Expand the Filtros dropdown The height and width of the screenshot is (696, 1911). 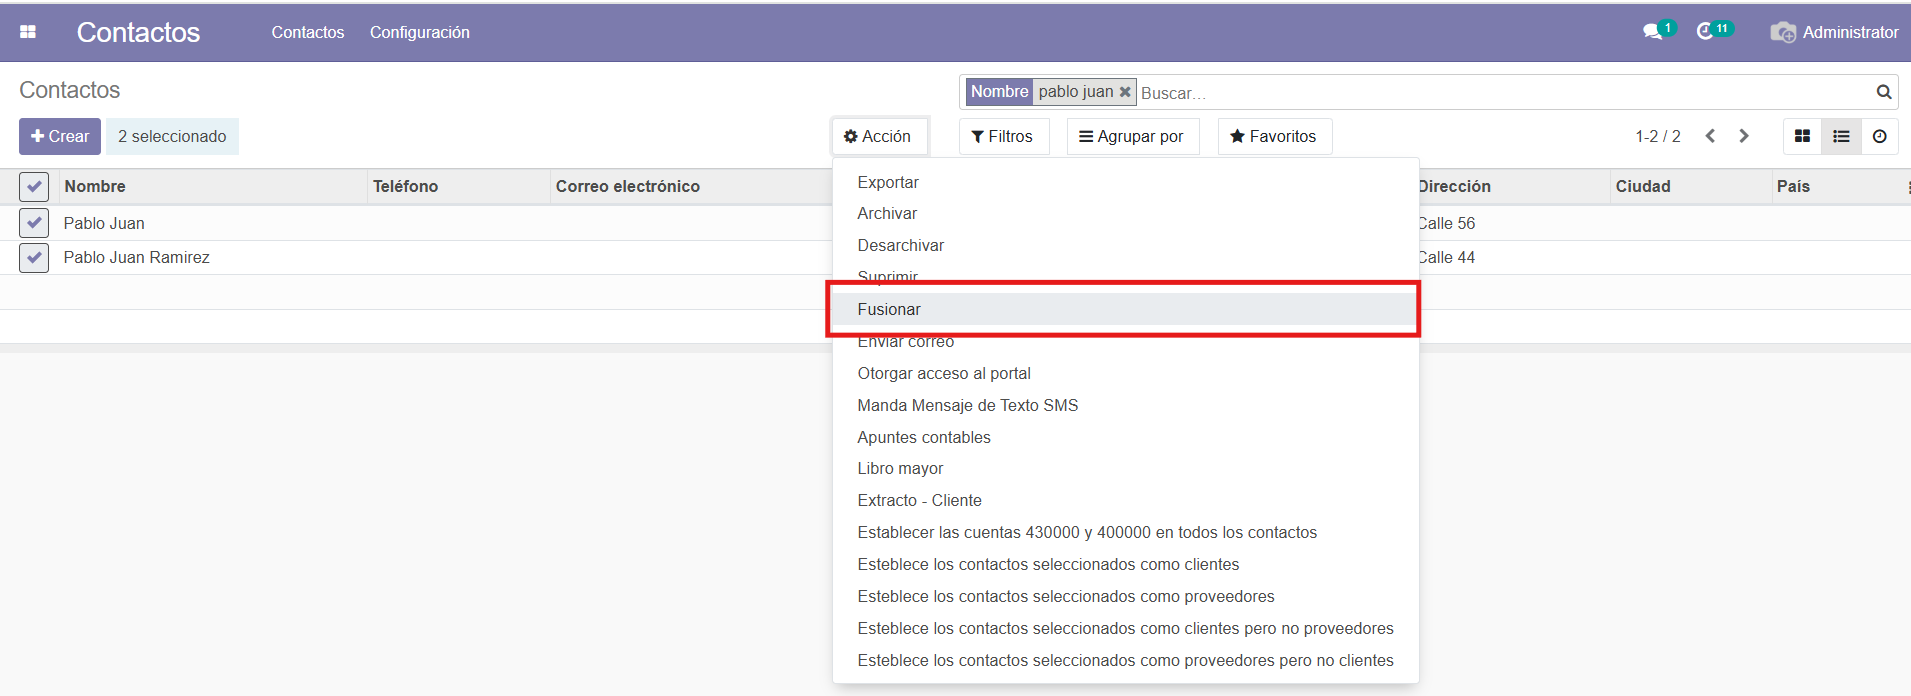click(x=1003, y=136)
